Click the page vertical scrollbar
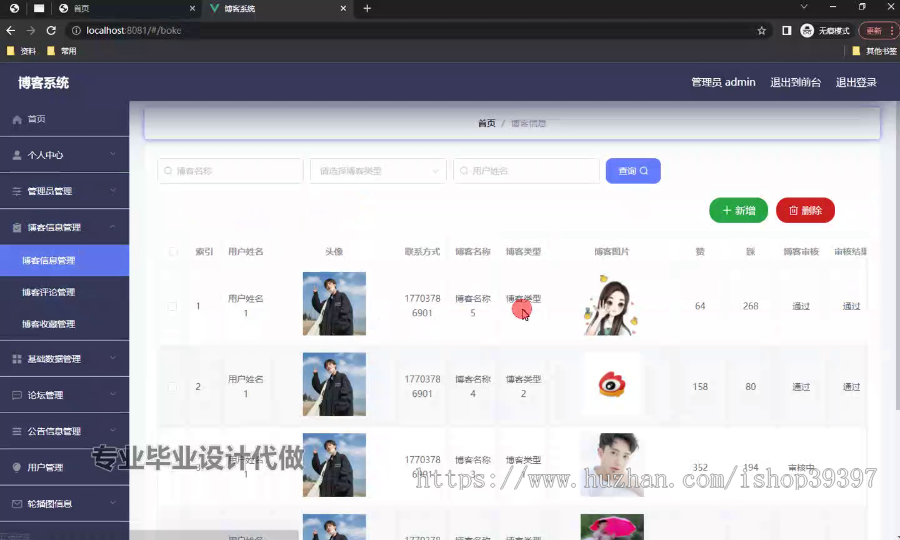 pos(897,255)
